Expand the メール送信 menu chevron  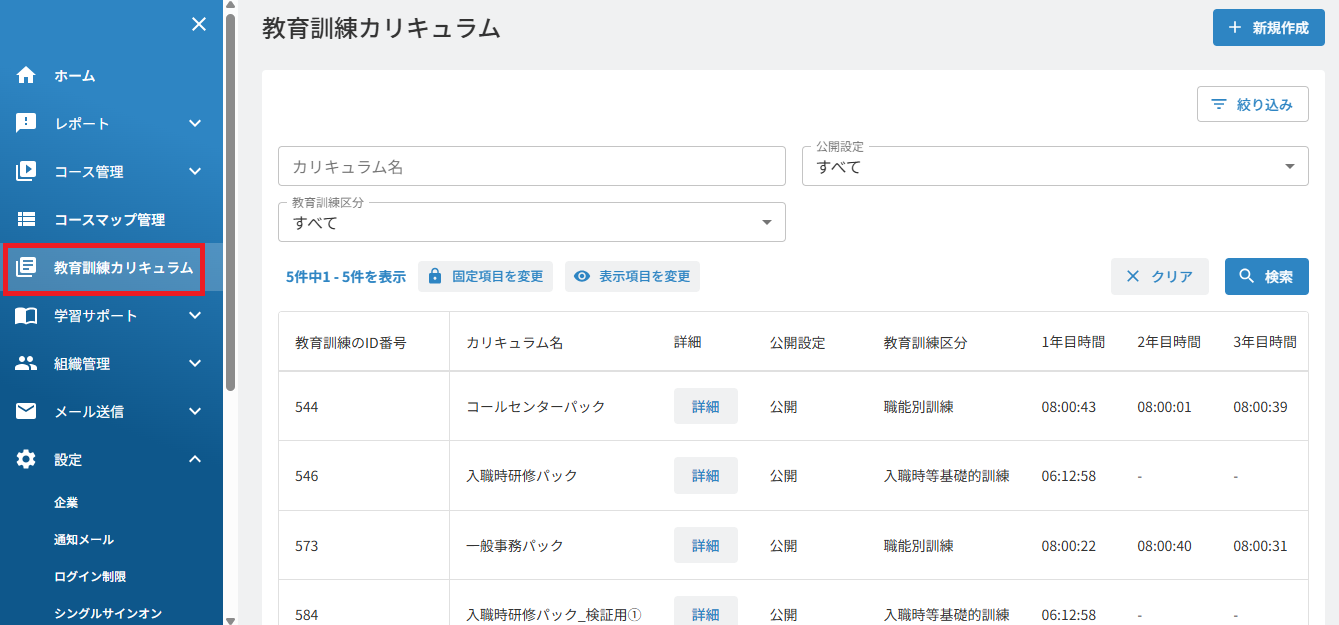point(195,412)
